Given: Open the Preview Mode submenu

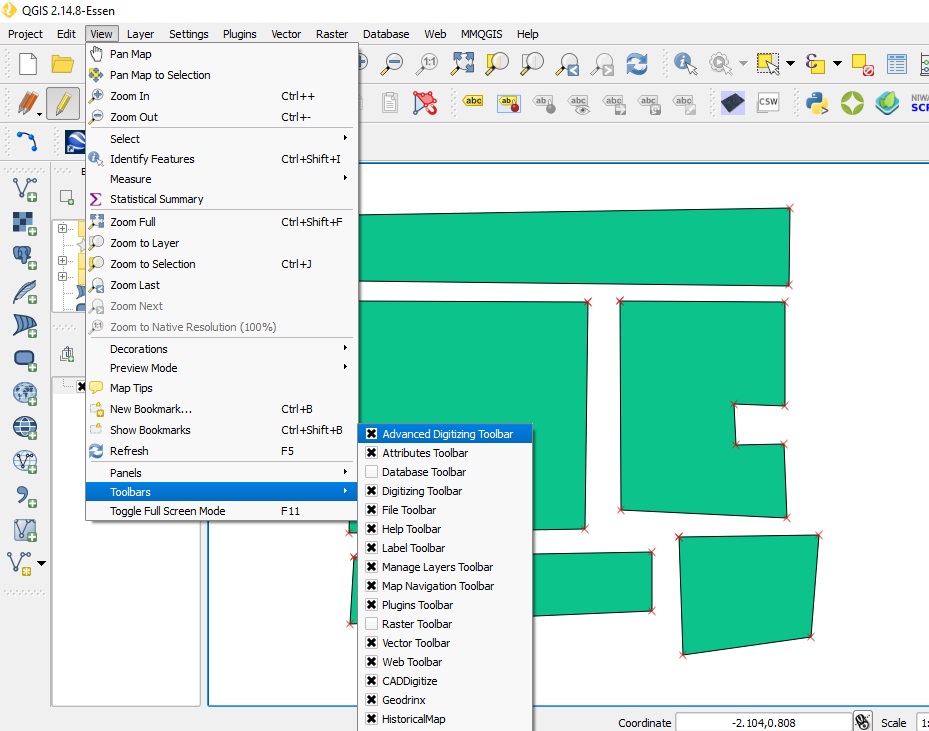Looking at the screenshot, I should 222,368.
